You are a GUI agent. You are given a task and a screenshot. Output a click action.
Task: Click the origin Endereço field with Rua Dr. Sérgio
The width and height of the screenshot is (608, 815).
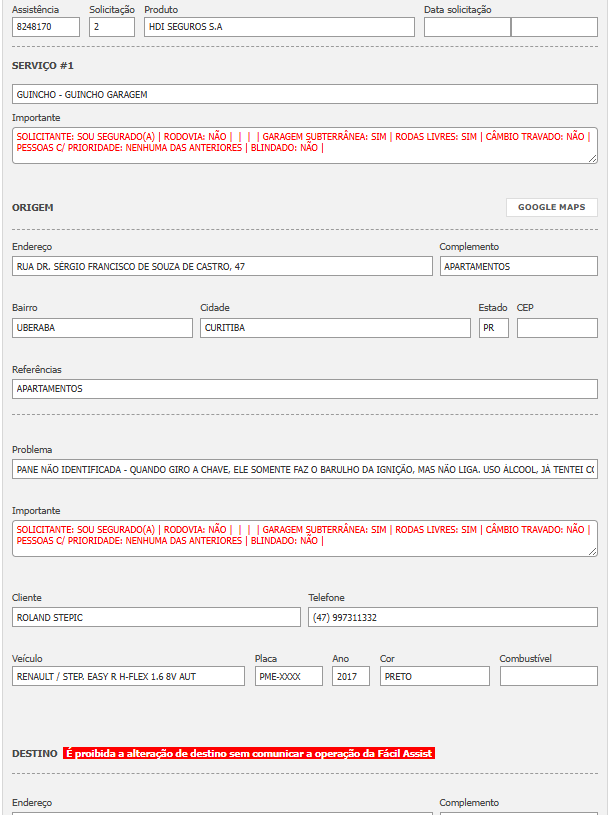(x=222, y=266)
